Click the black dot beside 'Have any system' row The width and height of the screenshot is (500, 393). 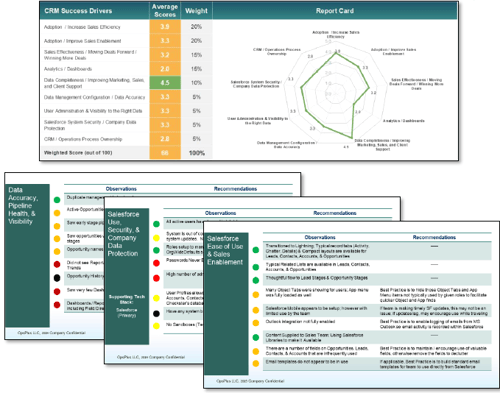(x=156, y=313)
